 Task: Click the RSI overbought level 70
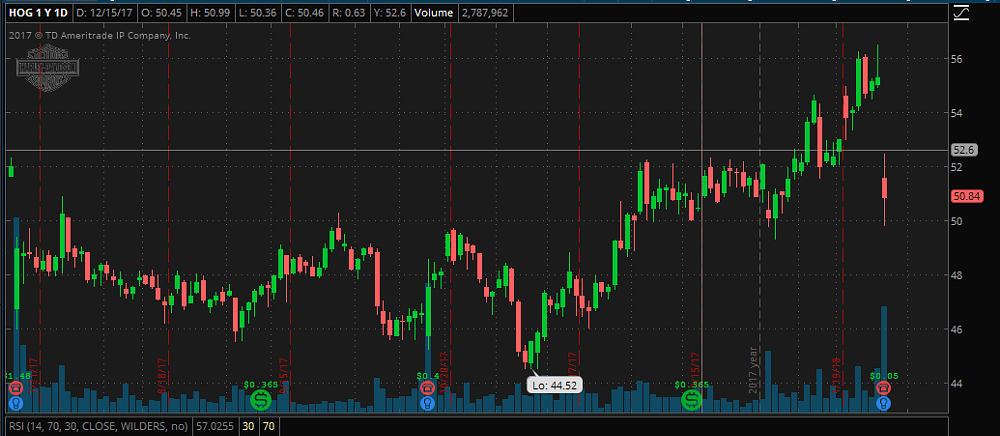(269, 426)
